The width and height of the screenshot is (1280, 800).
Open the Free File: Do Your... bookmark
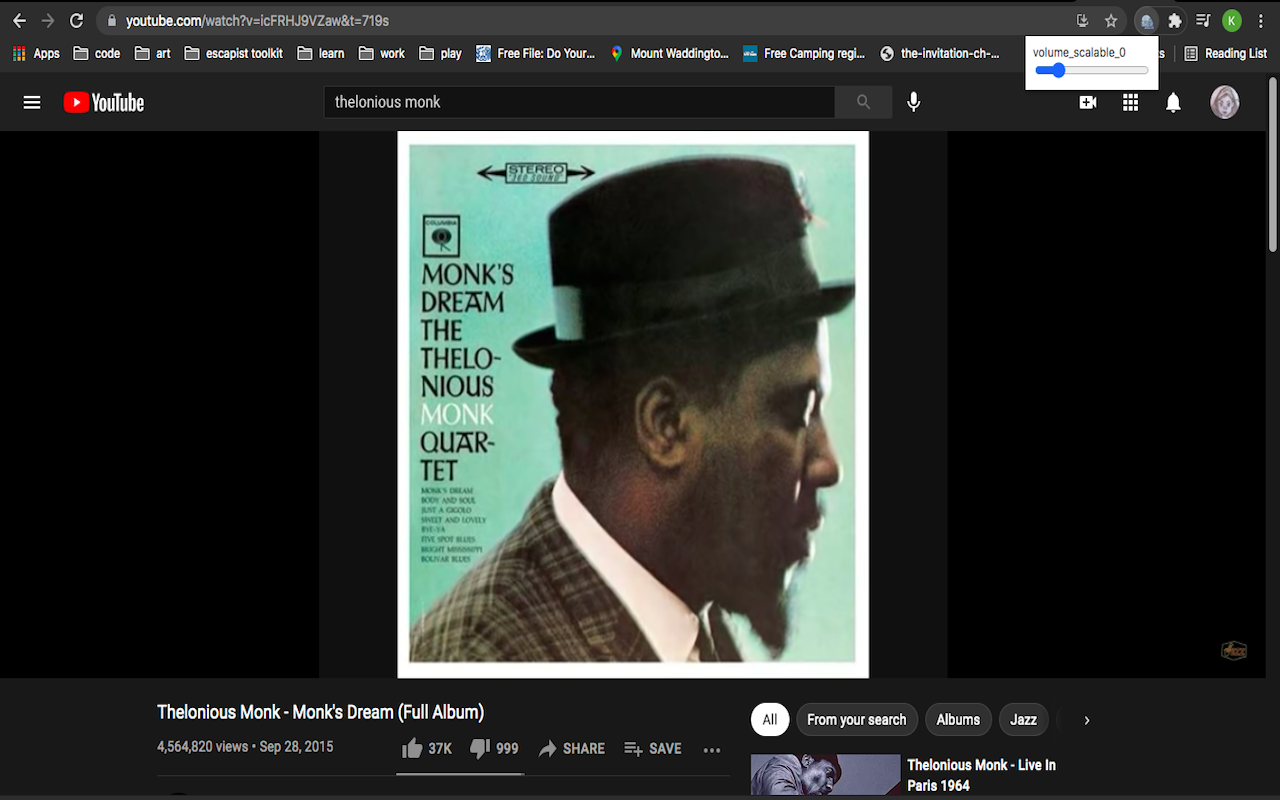(x=536, y=53)
